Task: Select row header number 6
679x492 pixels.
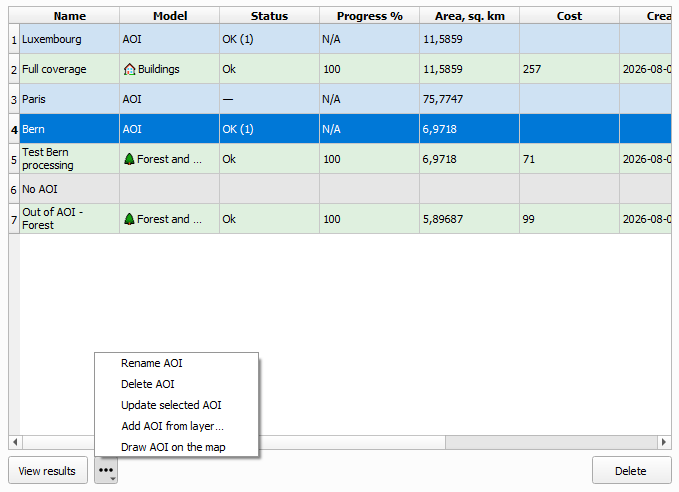Action: pos(14,189)
